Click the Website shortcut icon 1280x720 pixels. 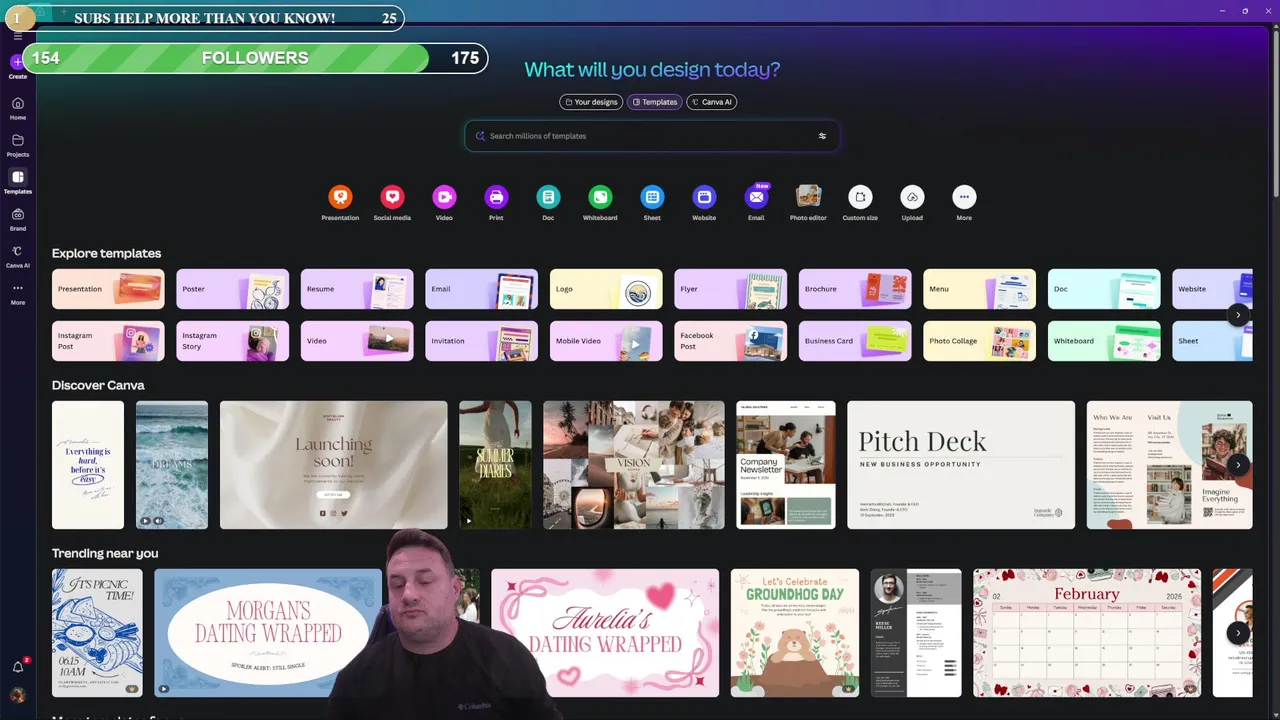pyautogui.click(x=704, y=197)
